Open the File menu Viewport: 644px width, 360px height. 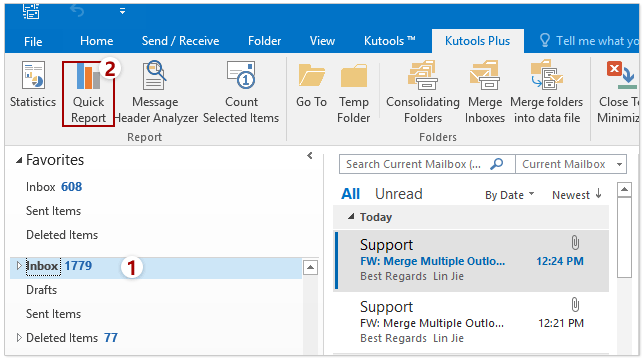(33, 41)
